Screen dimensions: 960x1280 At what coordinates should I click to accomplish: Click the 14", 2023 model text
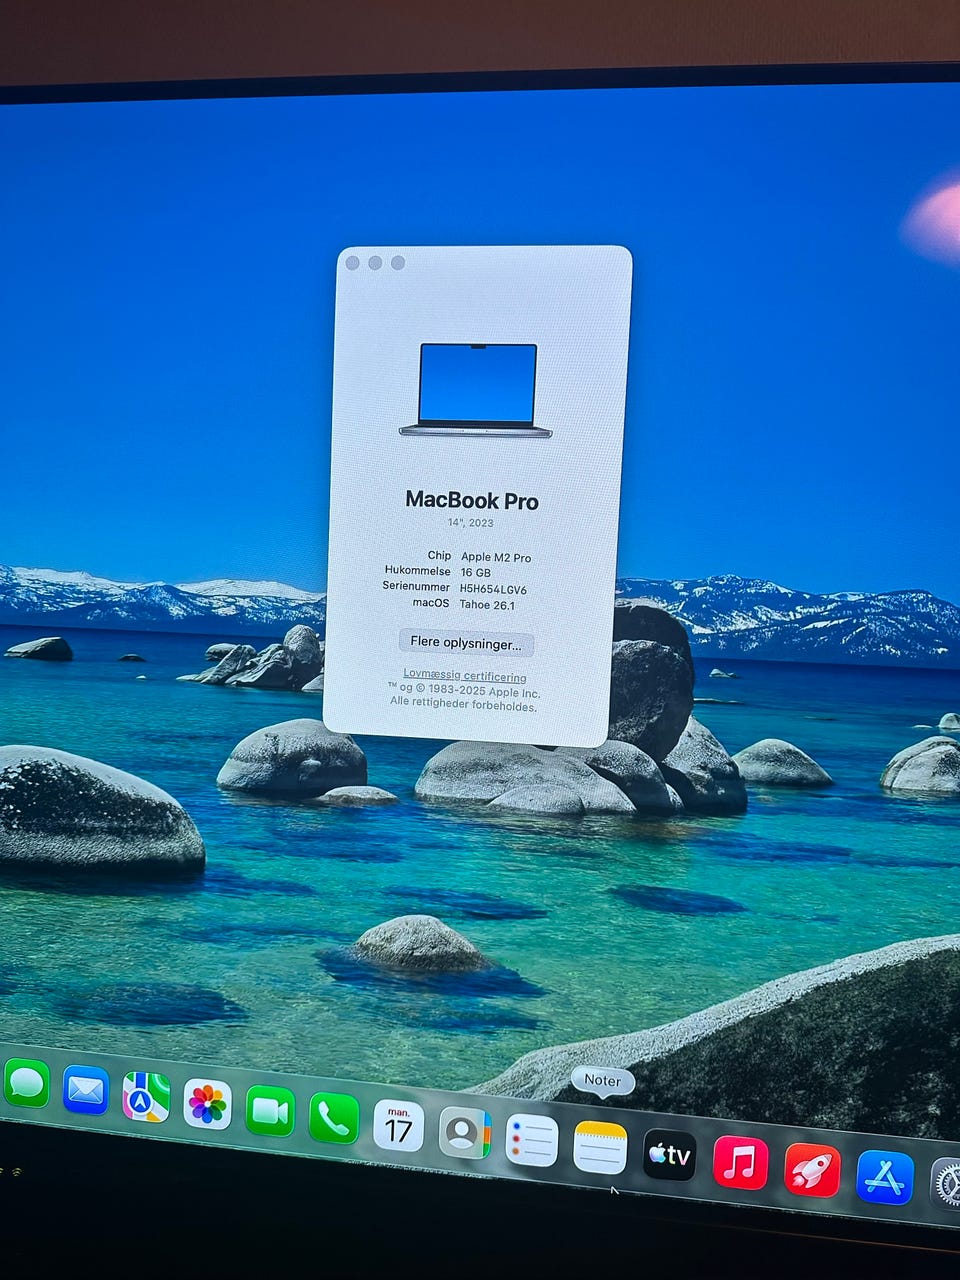pos(470,523)
